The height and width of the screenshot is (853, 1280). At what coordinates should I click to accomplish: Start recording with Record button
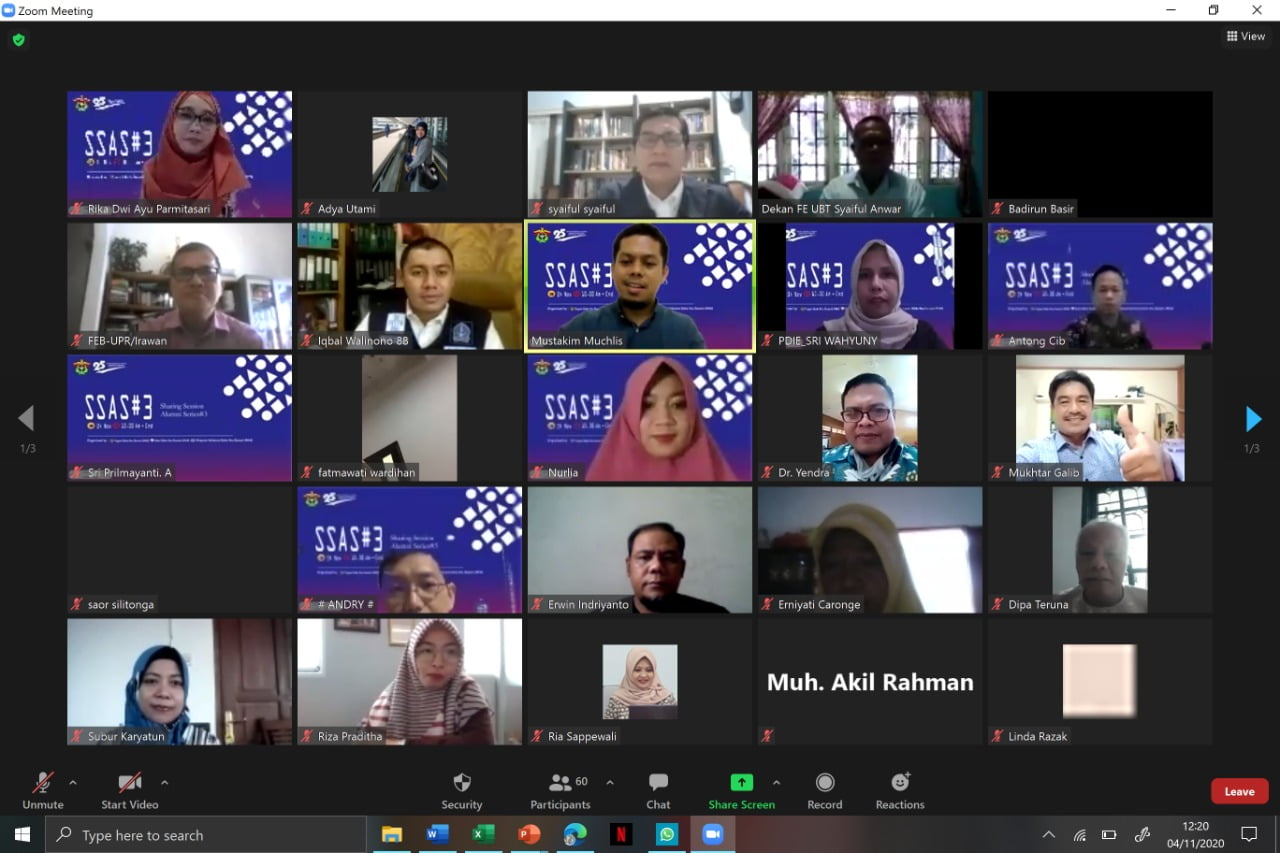pos(825,790)
